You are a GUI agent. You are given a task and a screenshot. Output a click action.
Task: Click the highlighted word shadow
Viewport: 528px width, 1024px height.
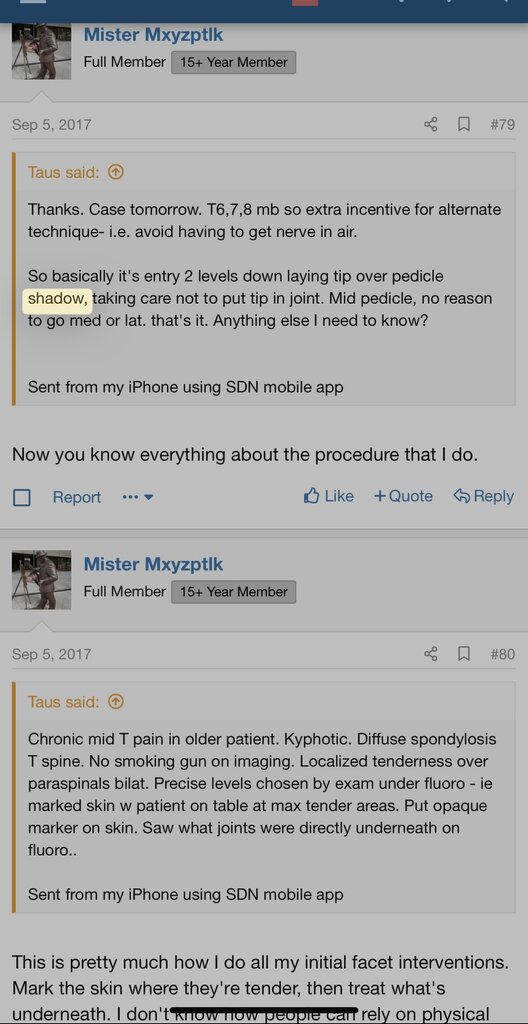click(x=58, y=299)
